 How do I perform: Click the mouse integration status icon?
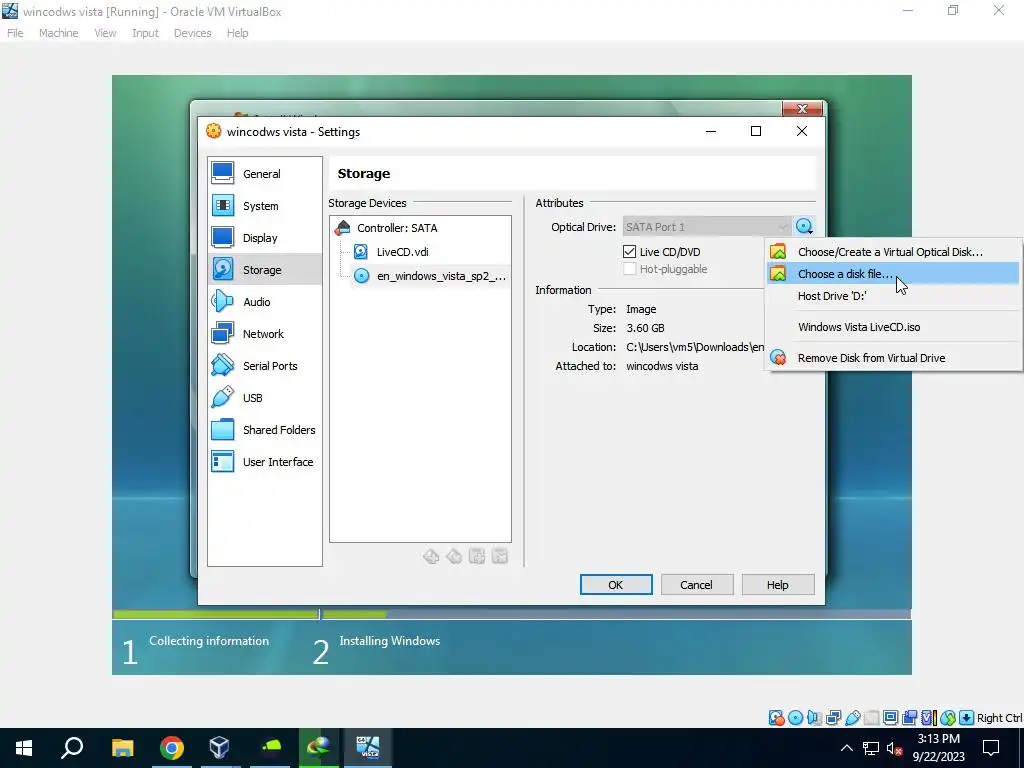pos(948,718)
